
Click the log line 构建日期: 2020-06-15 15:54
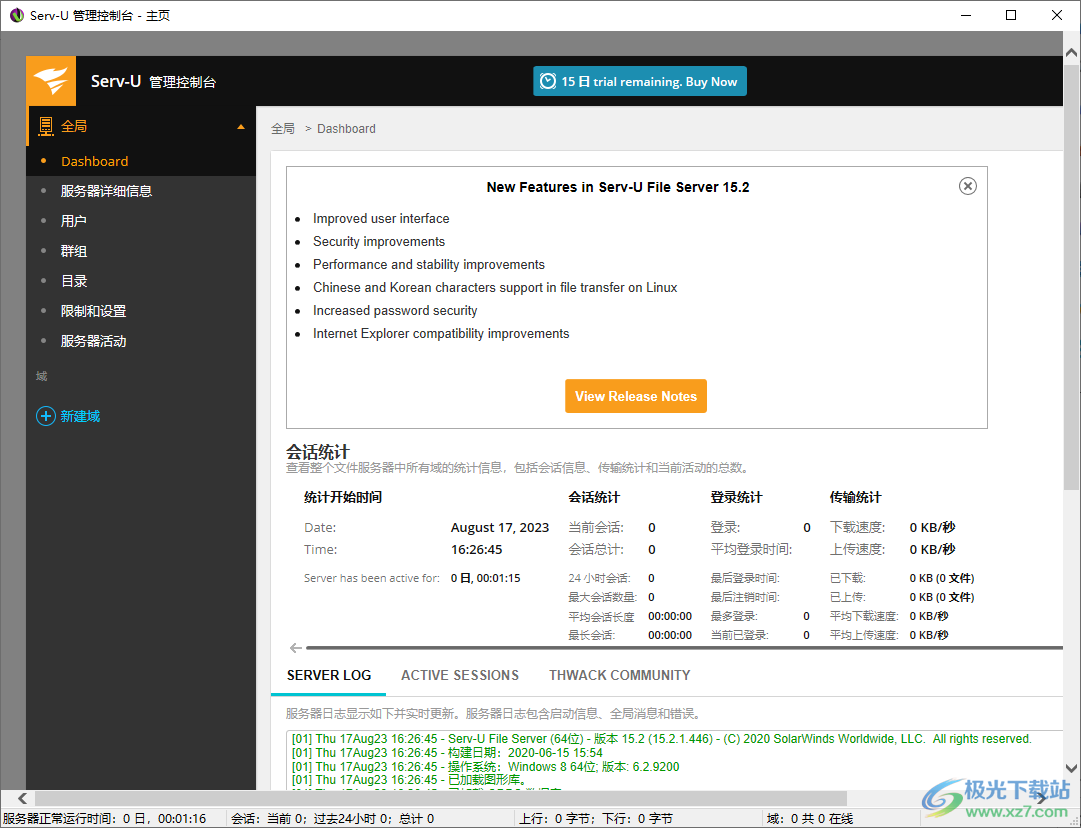pyautogui.click(x=447, y=753)
